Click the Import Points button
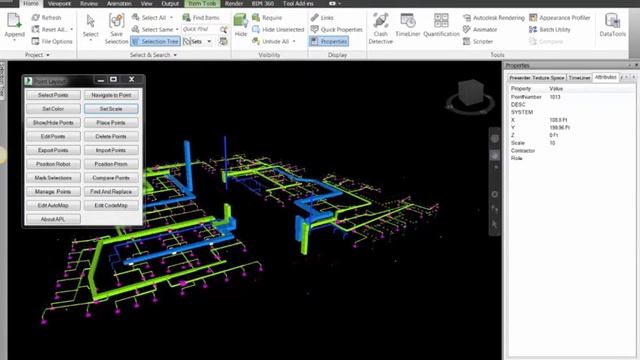640x360 pixels. tap(111, 150)
